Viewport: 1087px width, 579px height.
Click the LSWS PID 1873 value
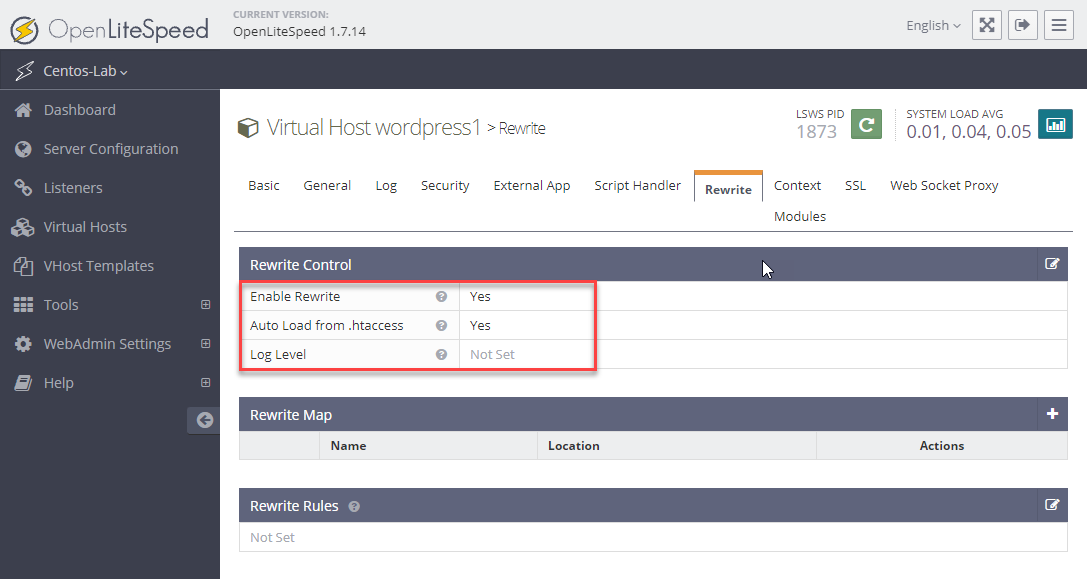click(x=817, y=132)
